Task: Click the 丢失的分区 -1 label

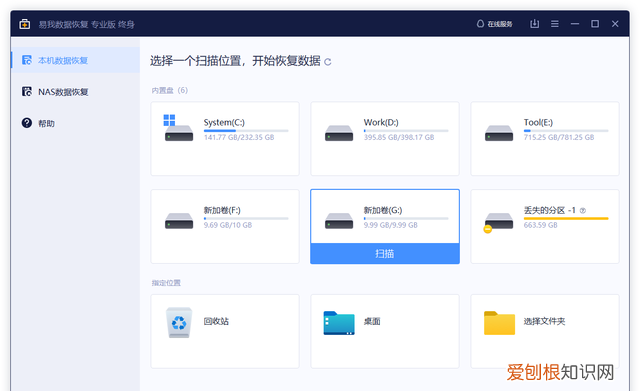Action: tap(549, 210)
